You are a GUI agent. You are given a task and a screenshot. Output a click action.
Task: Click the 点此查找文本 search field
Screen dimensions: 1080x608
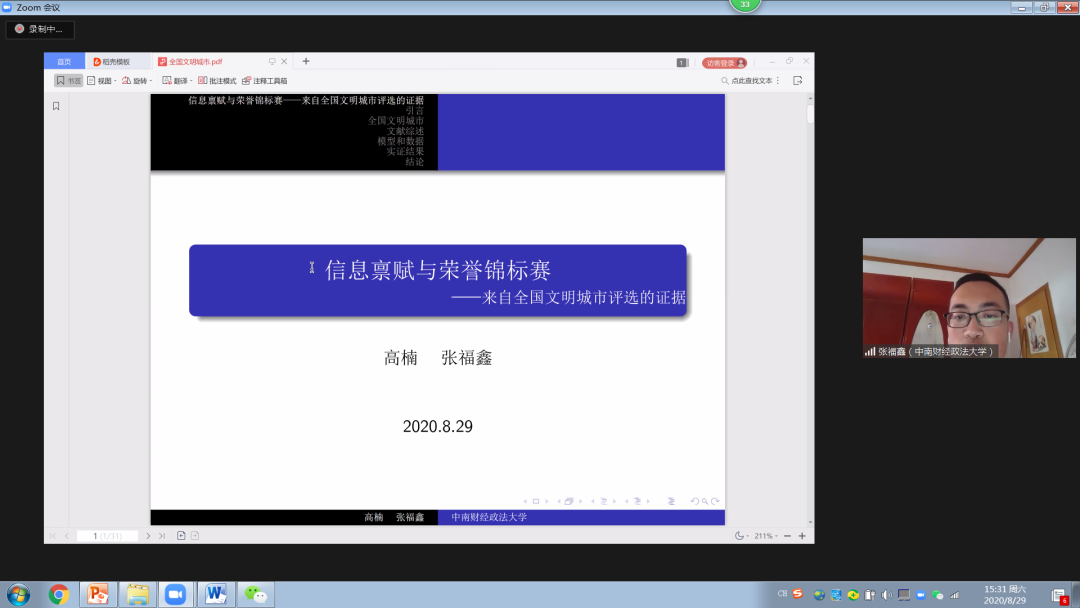750,81
